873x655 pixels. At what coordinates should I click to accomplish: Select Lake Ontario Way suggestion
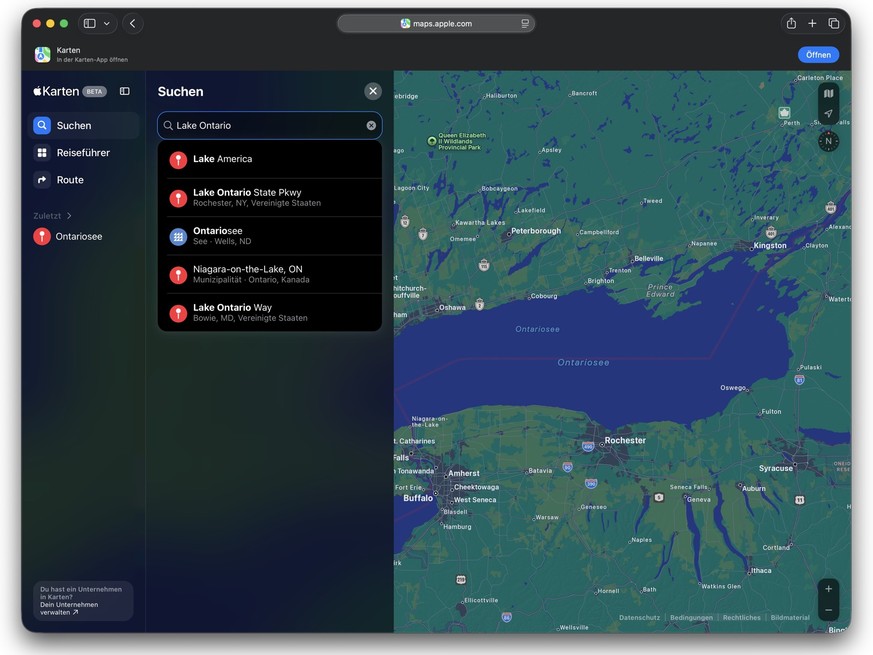[271, 312]
